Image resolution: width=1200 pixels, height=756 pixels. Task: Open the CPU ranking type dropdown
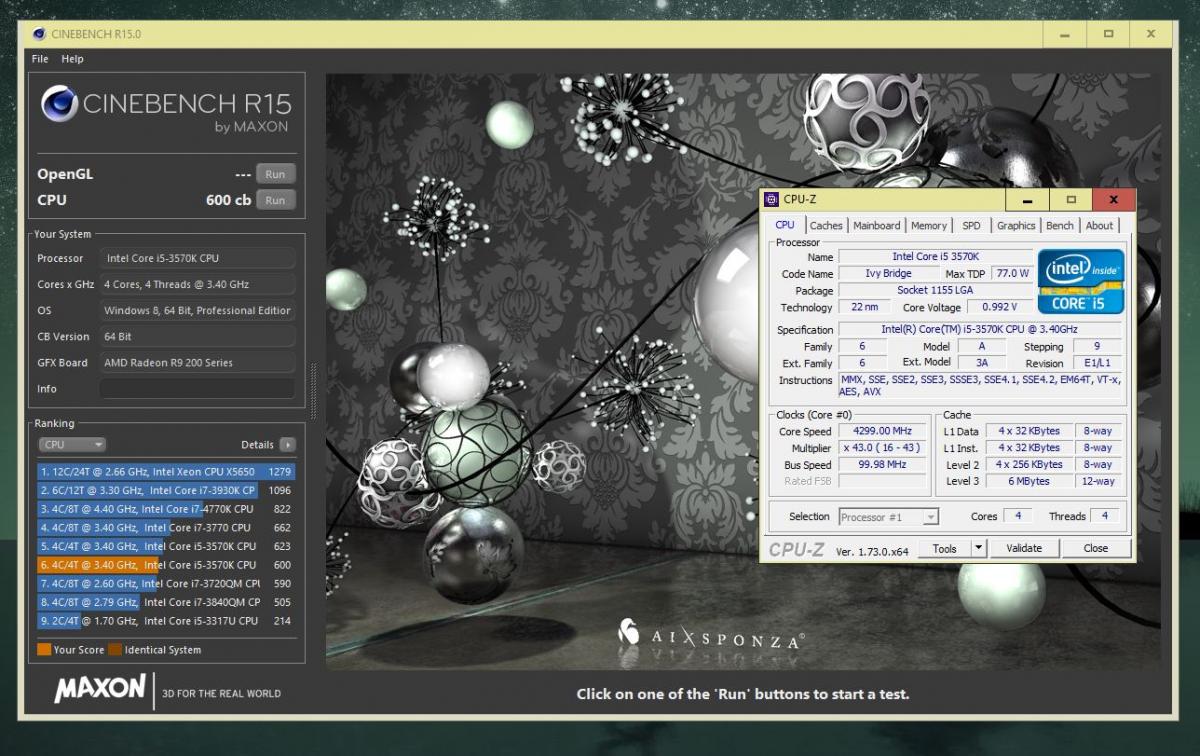coord(72,445)
